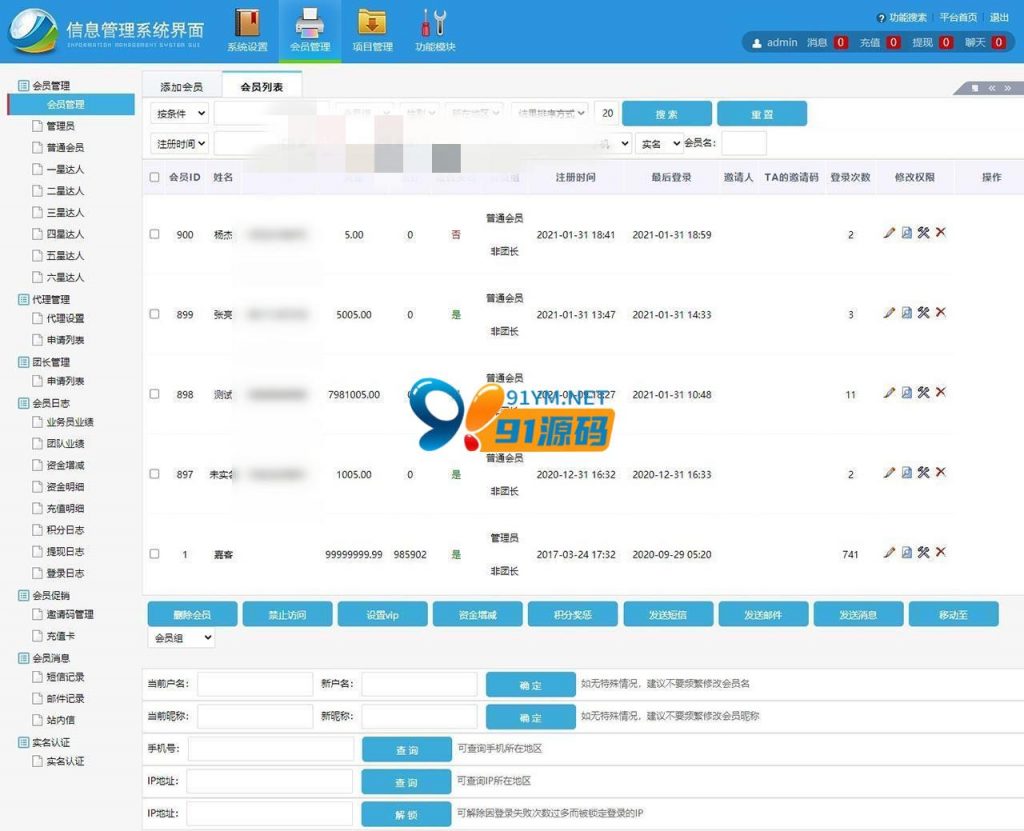The image size is (1024, 831).
Task: Open the 会员组 dropdown below the action buttons
Action: (x=182, y=638)
